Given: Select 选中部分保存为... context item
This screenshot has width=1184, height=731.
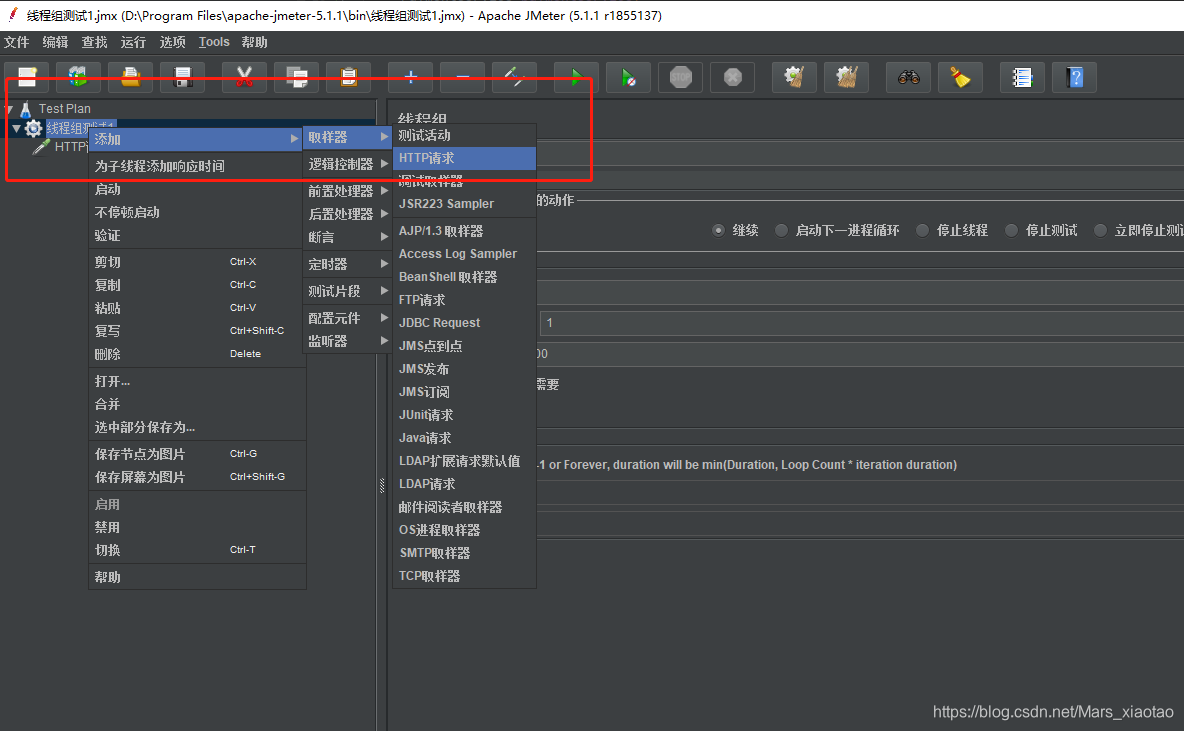Looking at the screenshot, I should click(x=196, y=427).
